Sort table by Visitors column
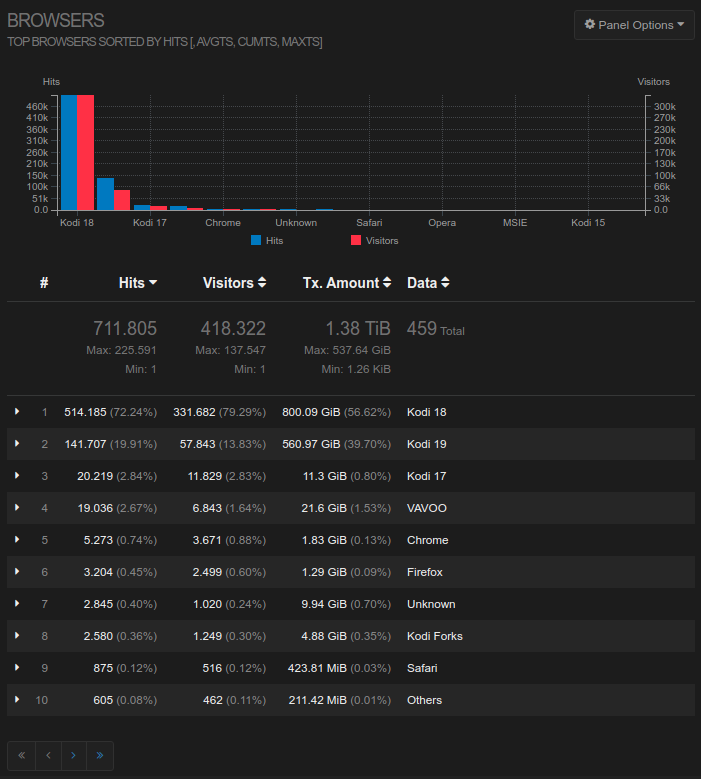701x779 pixels. 234,283
